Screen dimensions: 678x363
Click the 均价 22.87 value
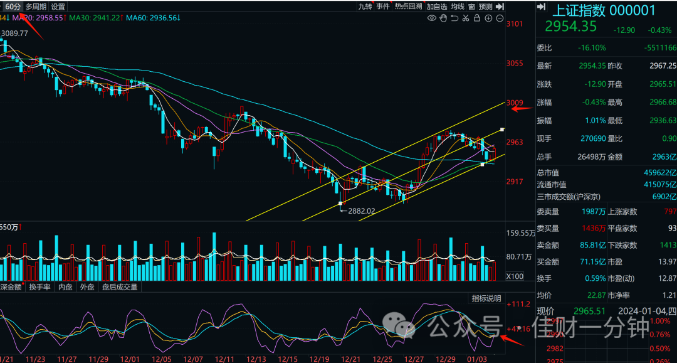click(x=596, y=296)
